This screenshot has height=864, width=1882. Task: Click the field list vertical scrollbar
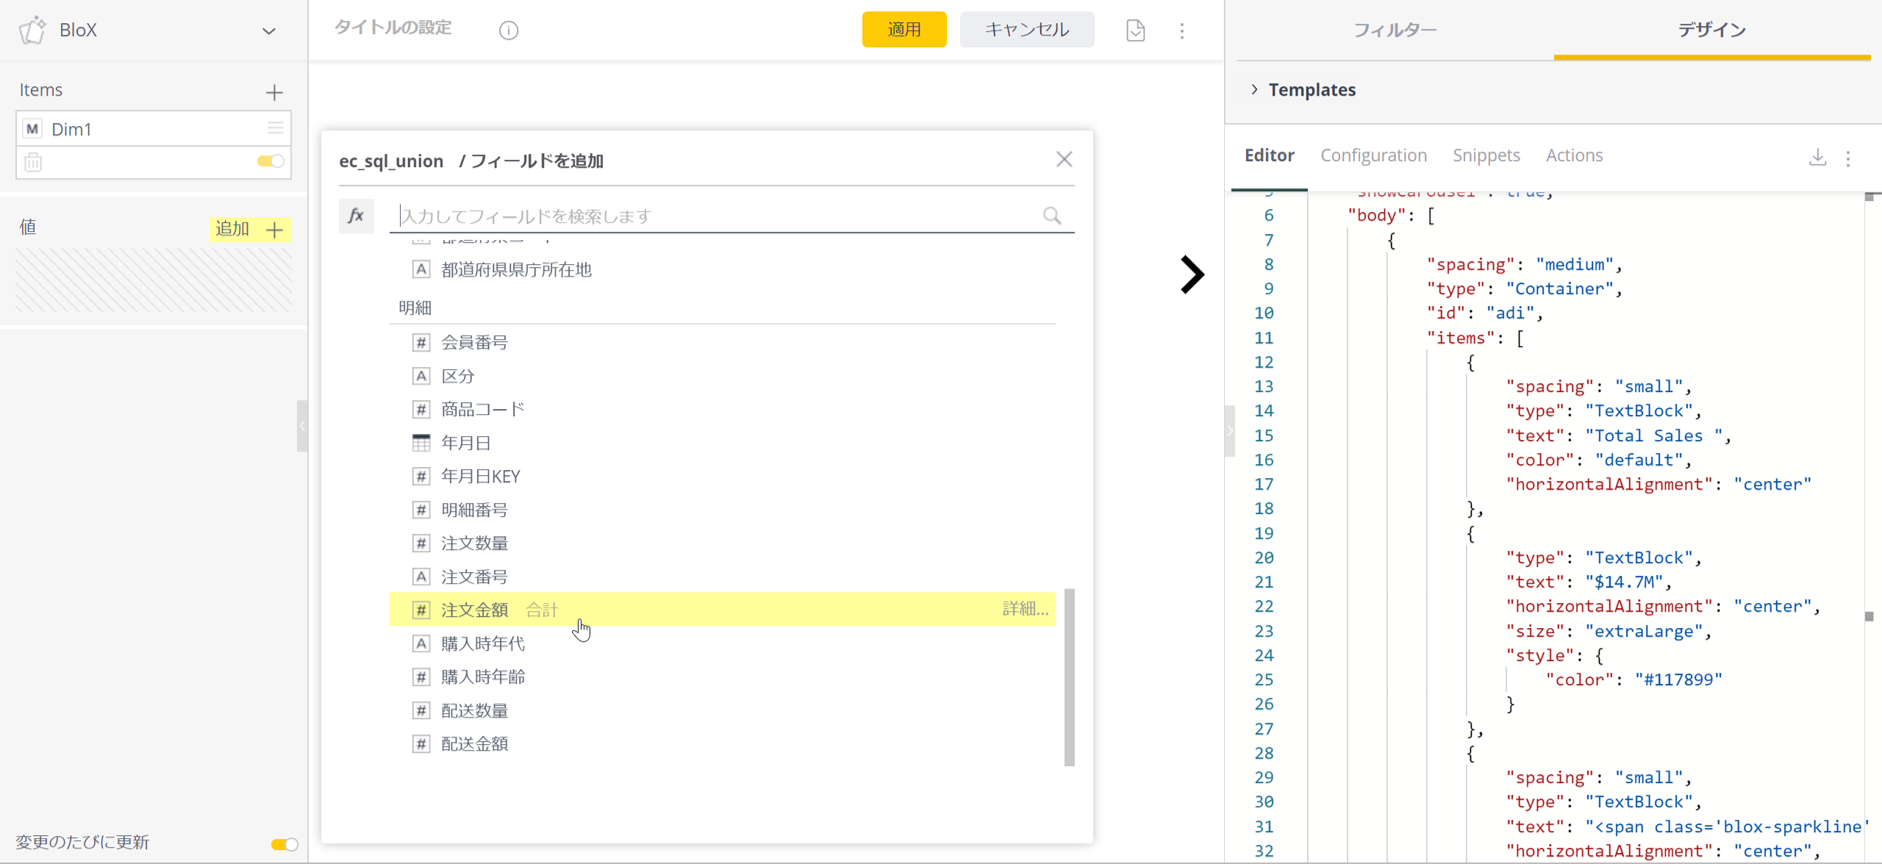click(x=1069, y=676)
